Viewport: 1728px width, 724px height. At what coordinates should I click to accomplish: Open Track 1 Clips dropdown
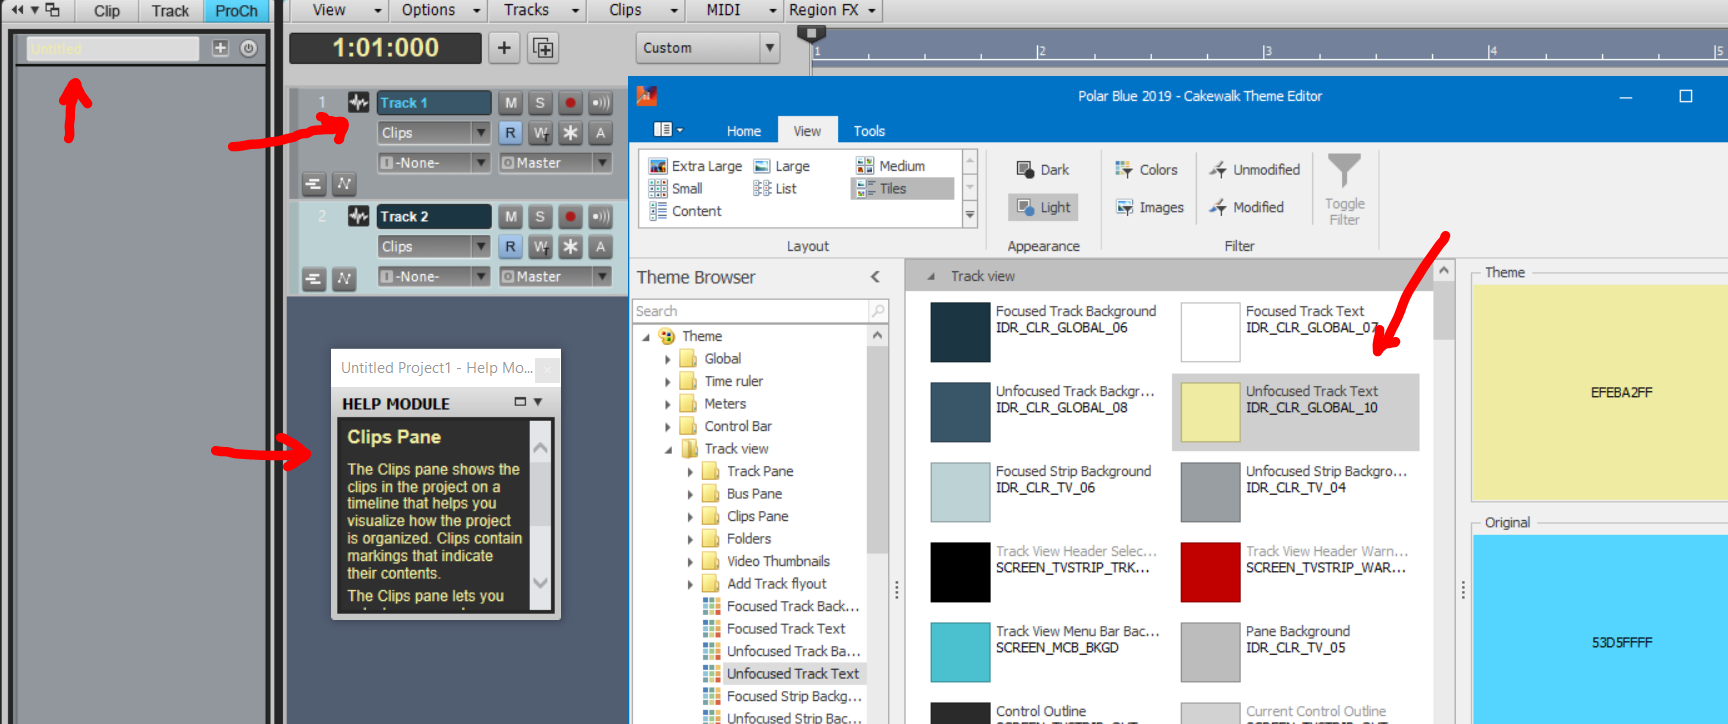[x=433, y=133]
